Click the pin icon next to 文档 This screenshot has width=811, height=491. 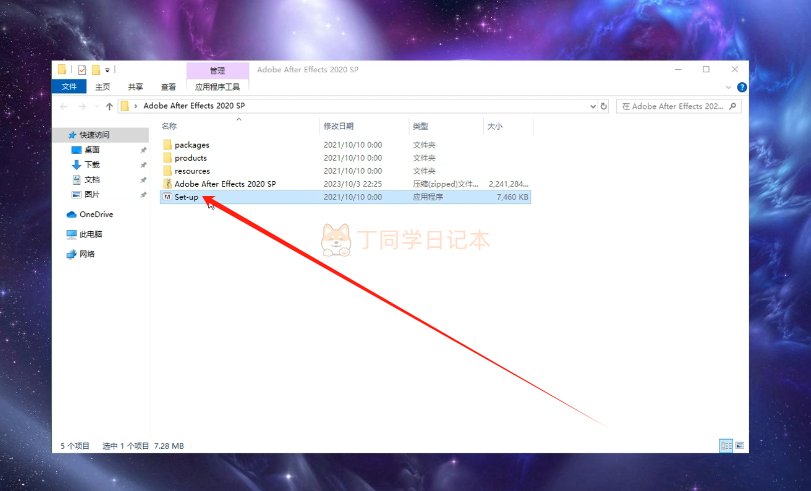pos(143,180)
